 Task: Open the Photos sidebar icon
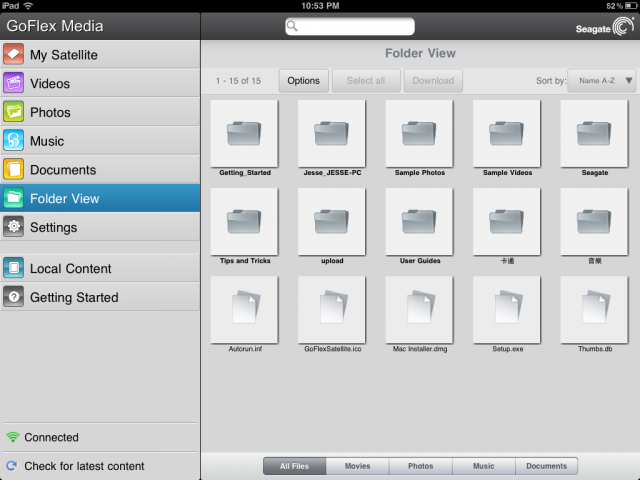pos(13,112)
